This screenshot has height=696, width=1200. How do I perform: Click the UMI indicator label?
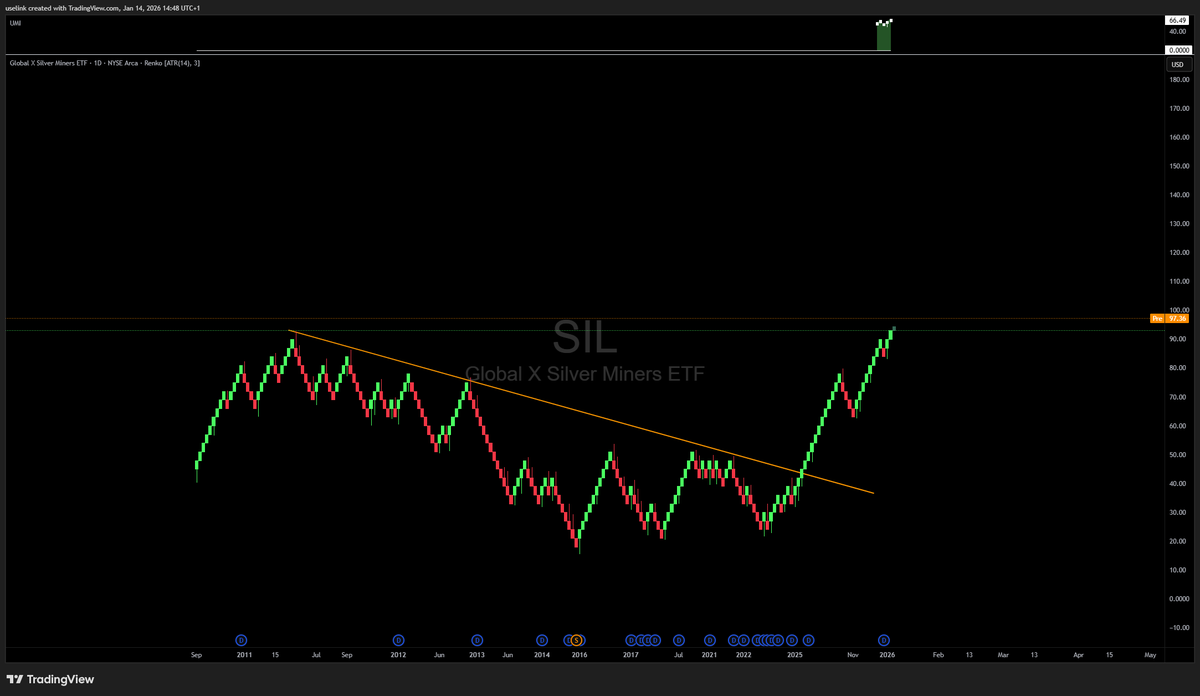tap(15, 21)
